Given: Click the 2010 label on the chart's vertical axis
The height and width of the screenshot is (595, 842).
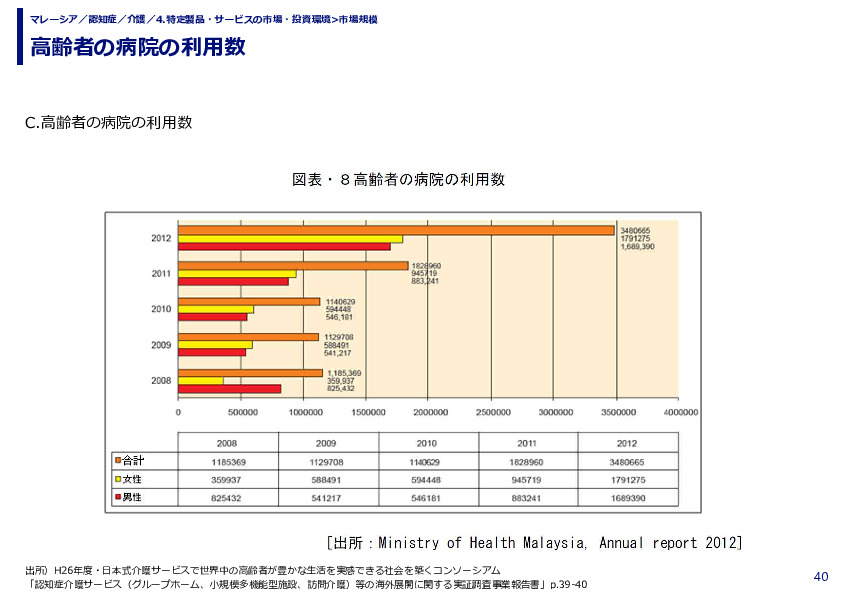Looking at the screenshot, I should point(161,309).
